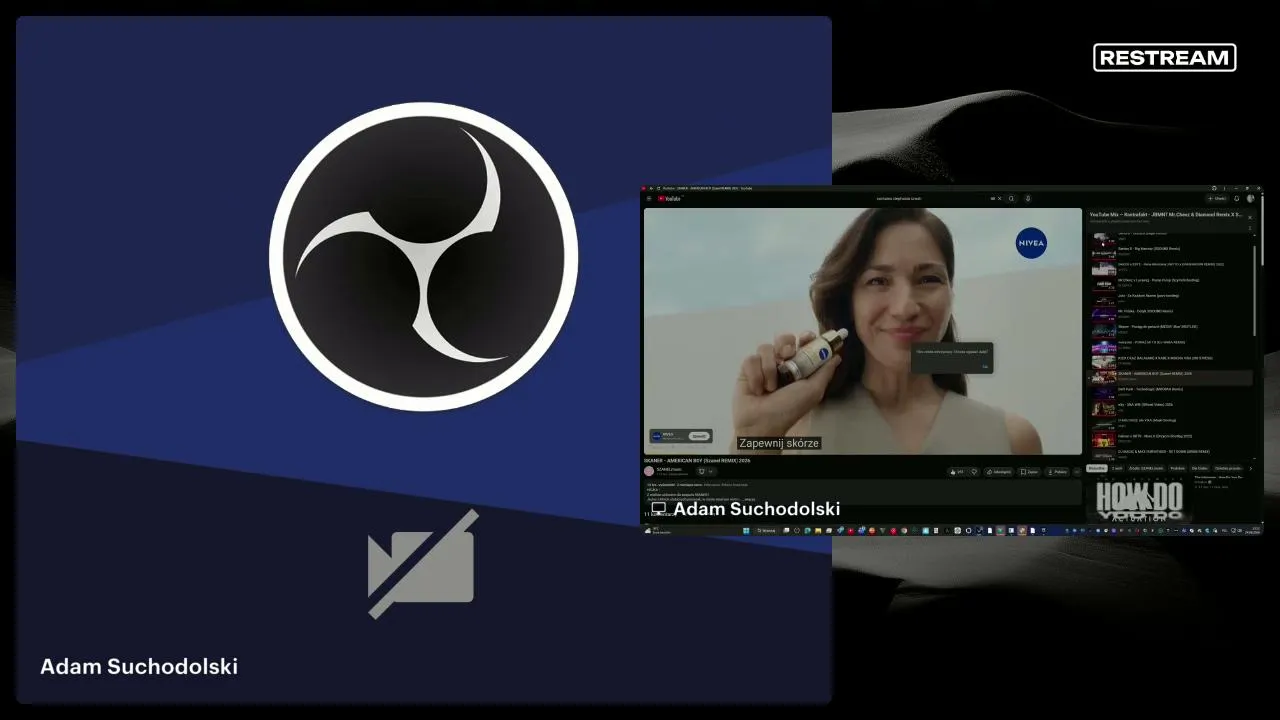Like the video with thumbs-up button
Screen dimensions: 1280x720
point(957,471)
